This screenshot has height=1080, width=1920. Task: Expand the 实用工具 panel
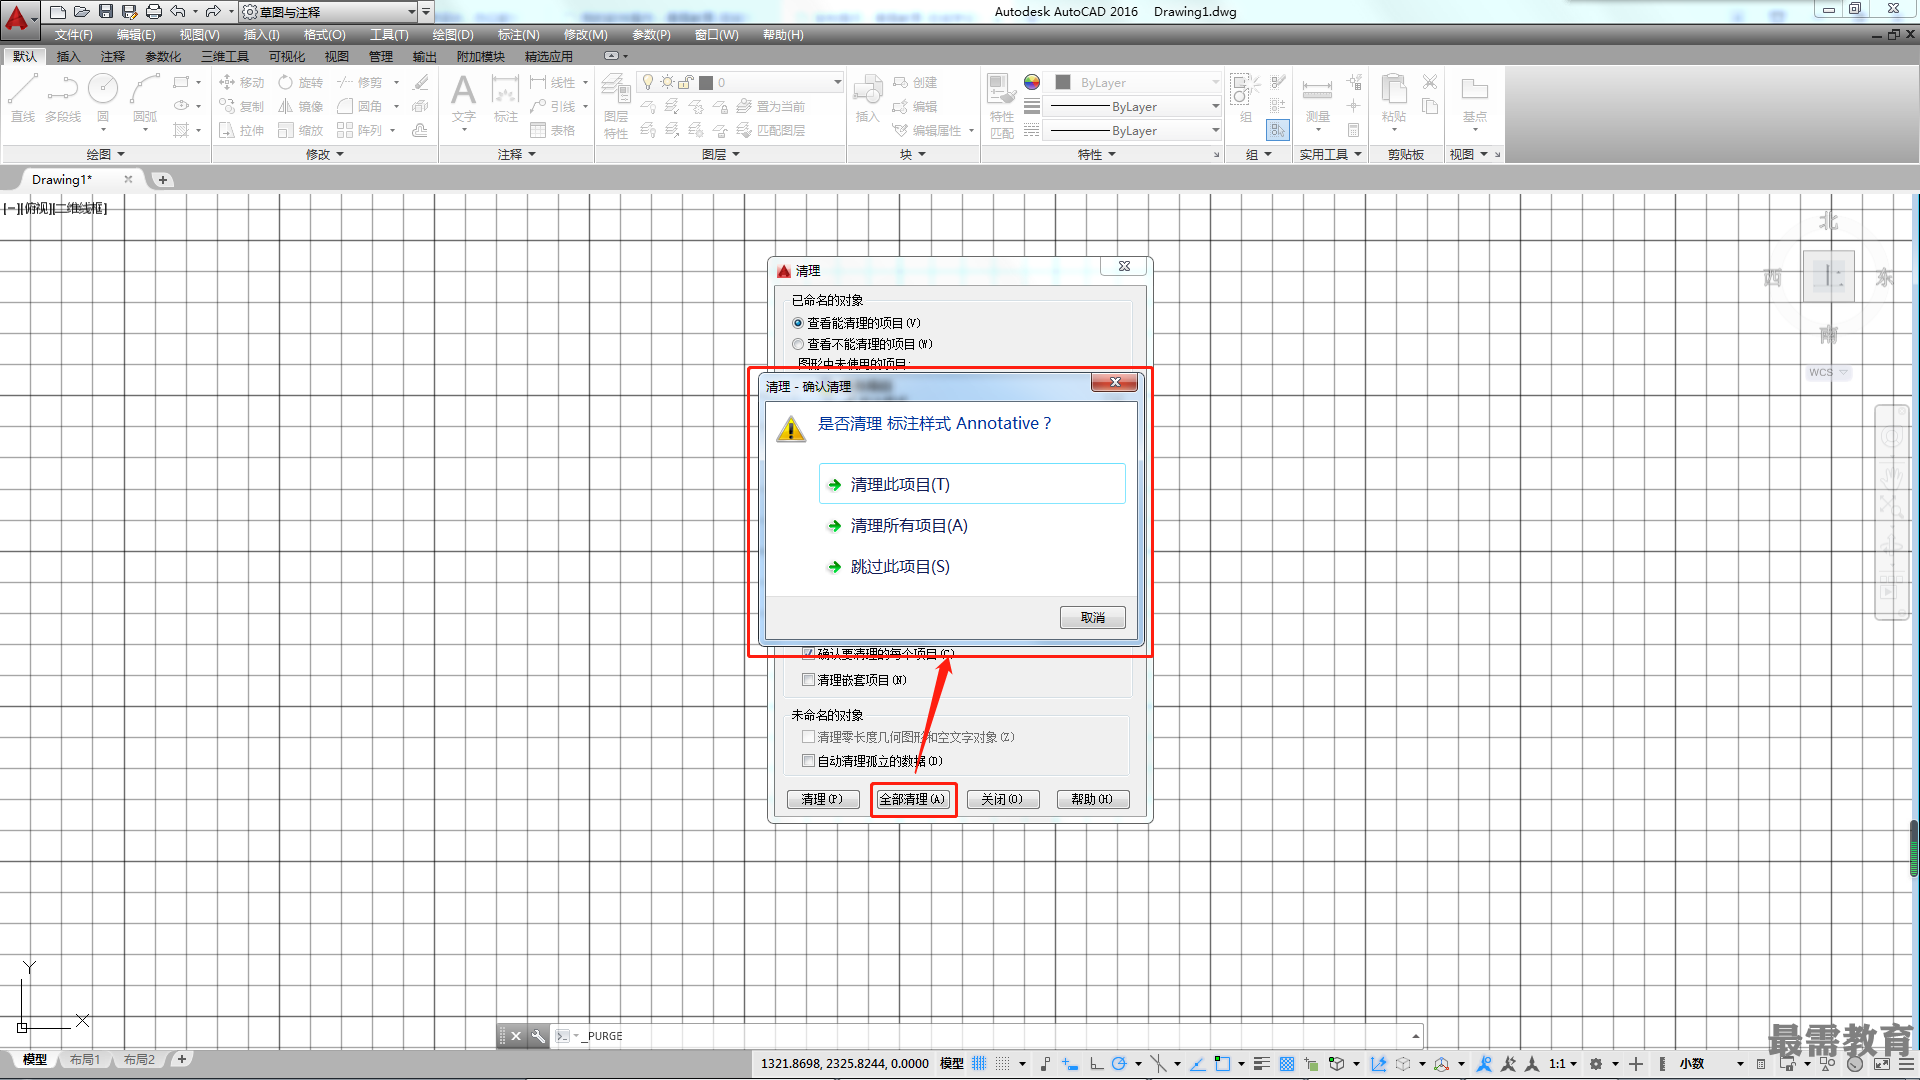pos(1330,154)
